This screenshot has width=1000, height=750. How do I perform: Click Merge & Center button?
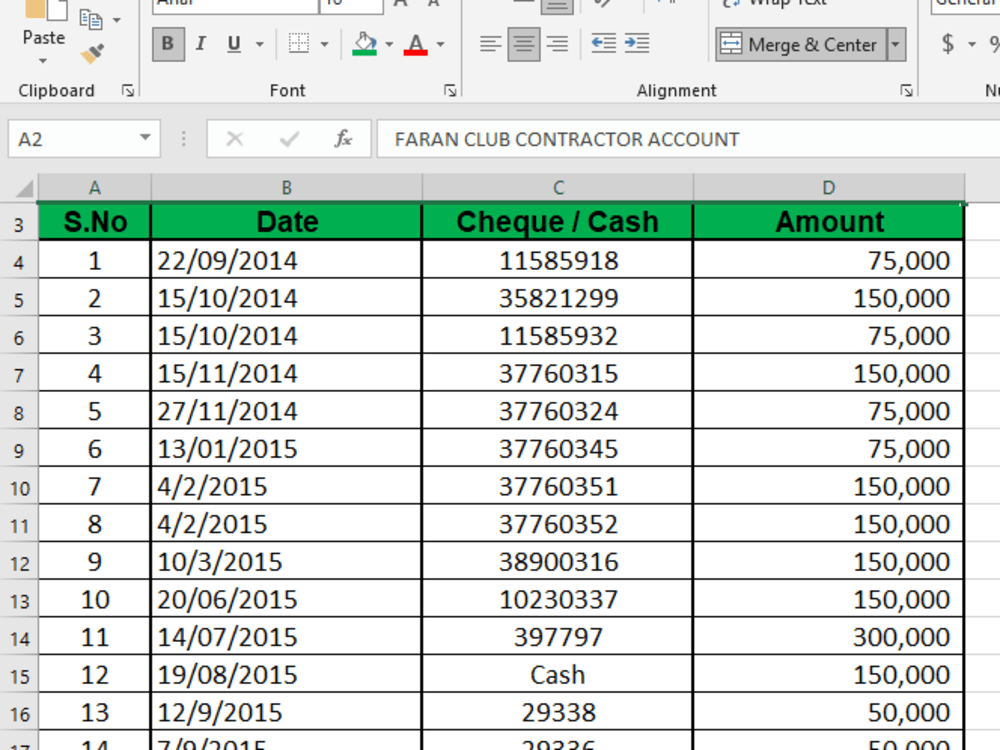coord(800,45)
